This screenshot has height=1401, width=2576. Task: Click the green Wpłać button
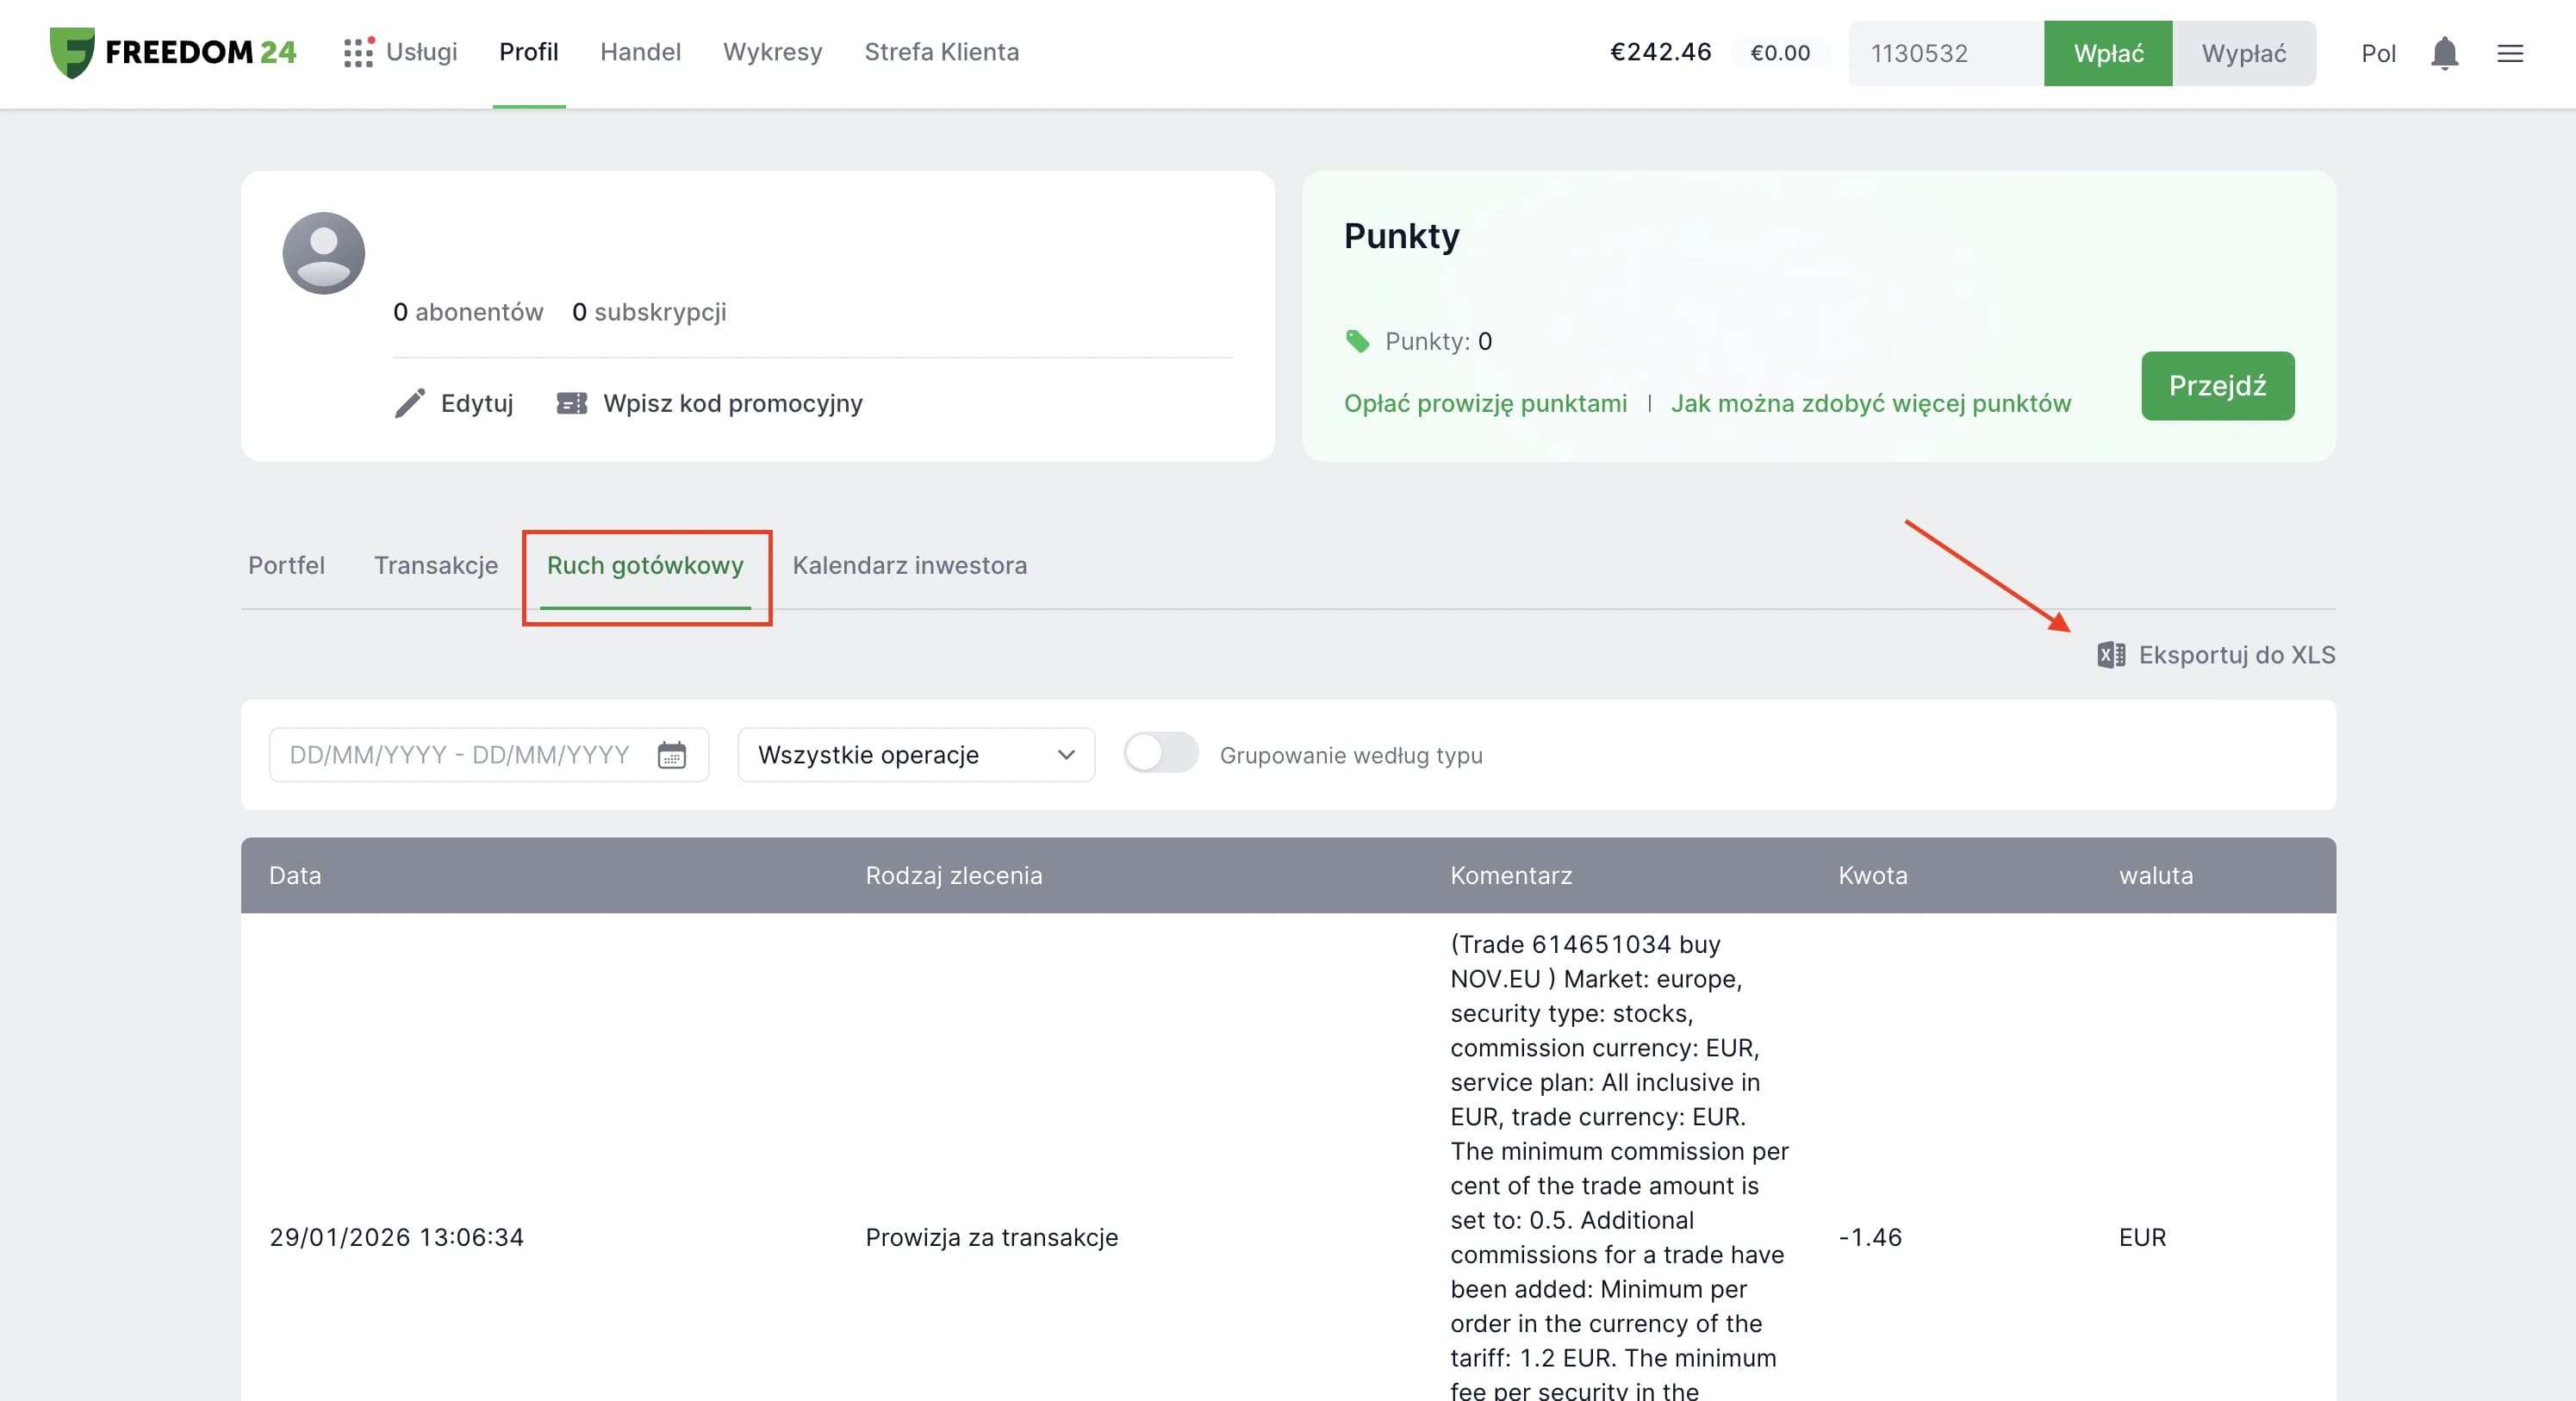tap(2107, 53)
